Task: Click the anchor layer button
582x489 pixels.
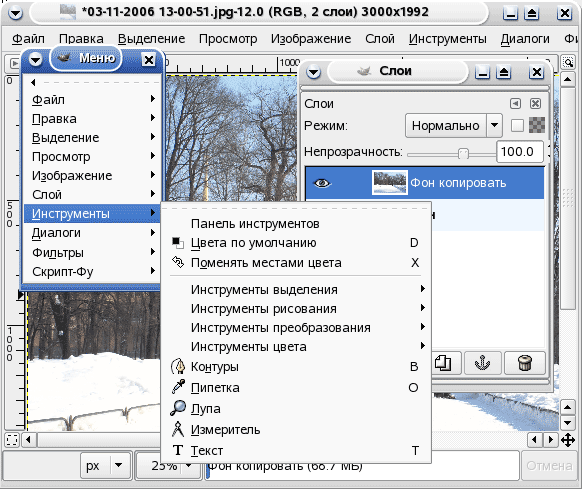Action: coord(482,363)
